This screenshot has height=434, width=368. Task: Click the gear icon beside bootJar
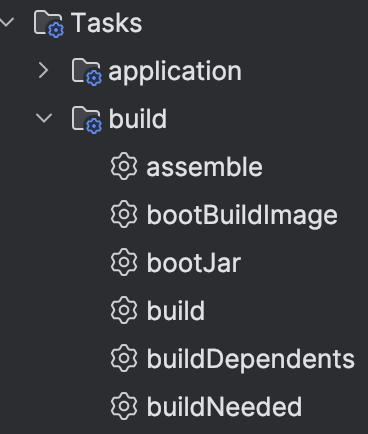click(x=124, y=262)
